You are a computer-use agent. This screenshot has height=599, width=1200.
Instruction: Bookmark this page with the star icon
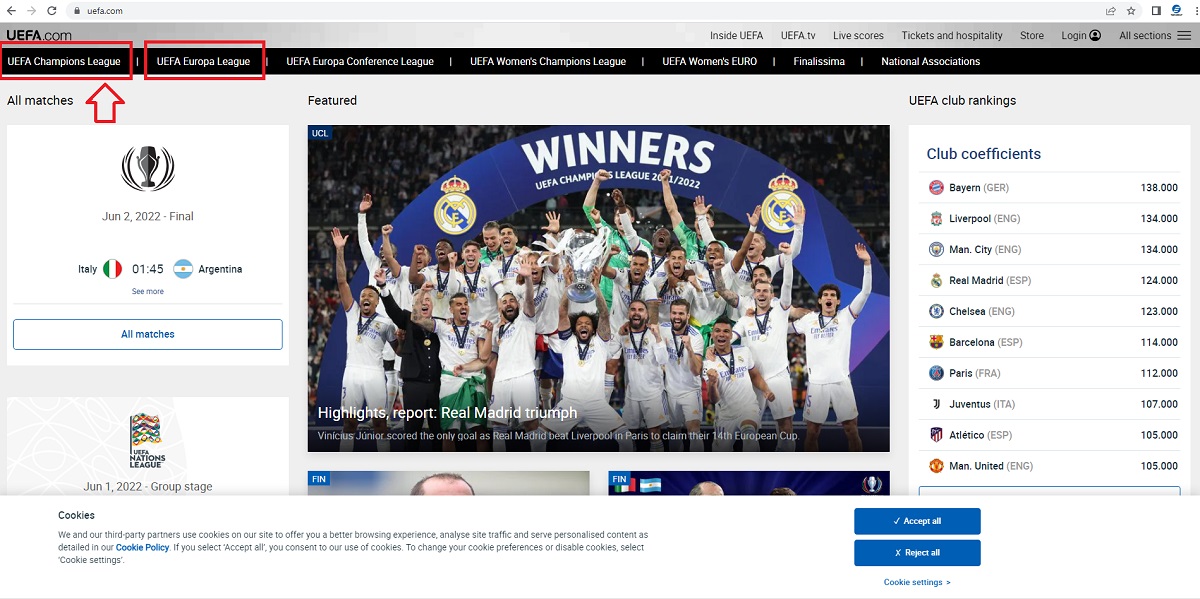pos(1131,10)
